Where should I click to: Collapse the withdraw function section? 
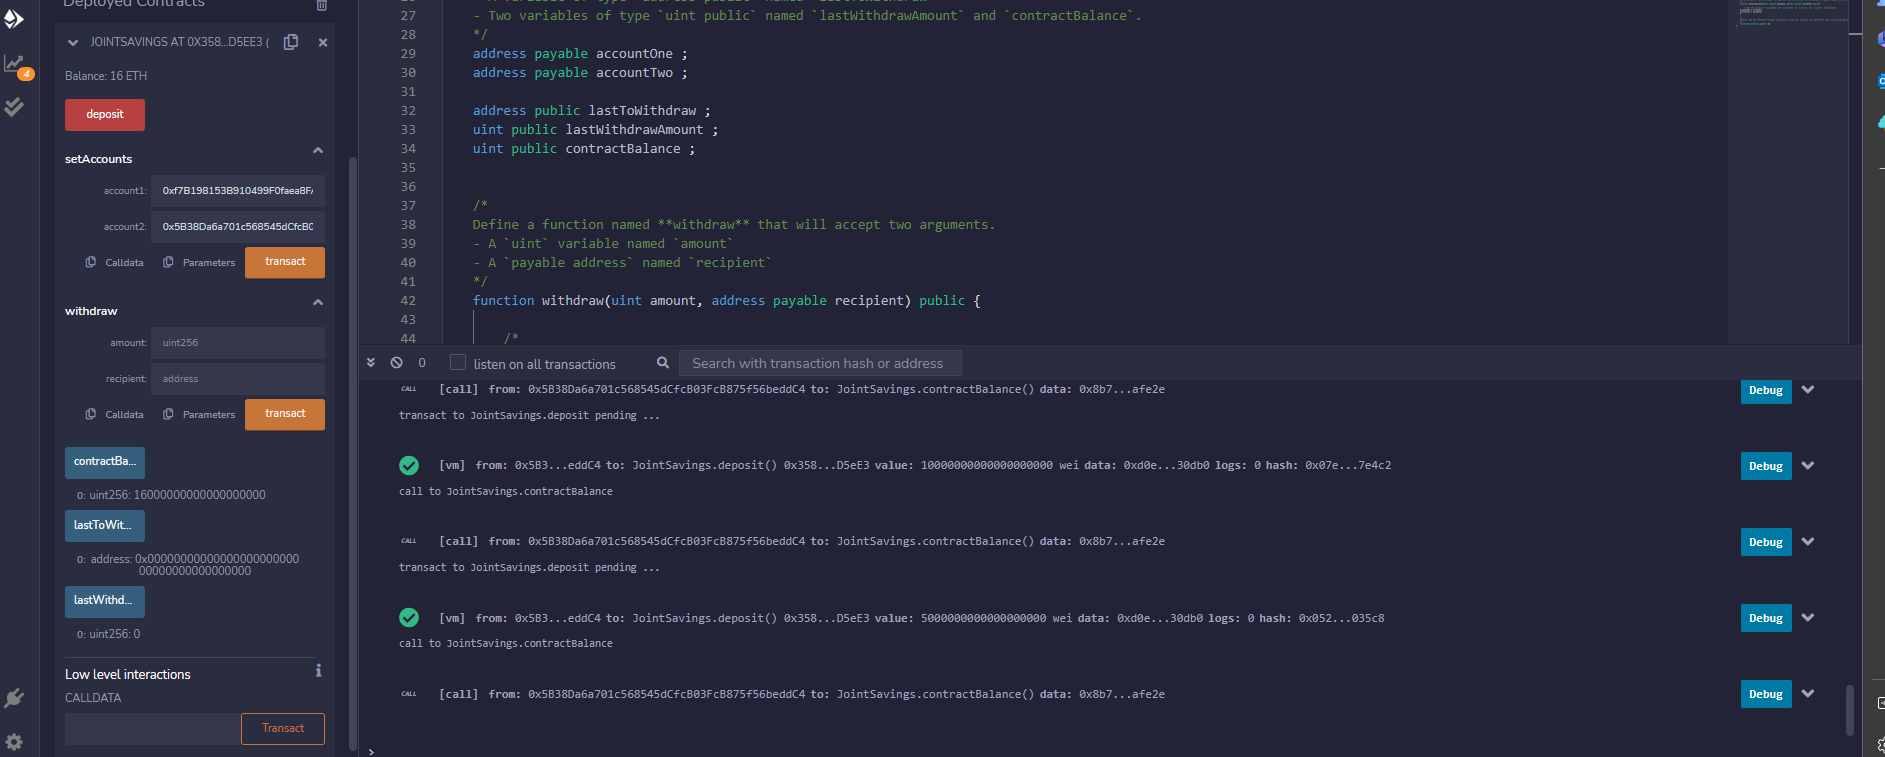318,303
